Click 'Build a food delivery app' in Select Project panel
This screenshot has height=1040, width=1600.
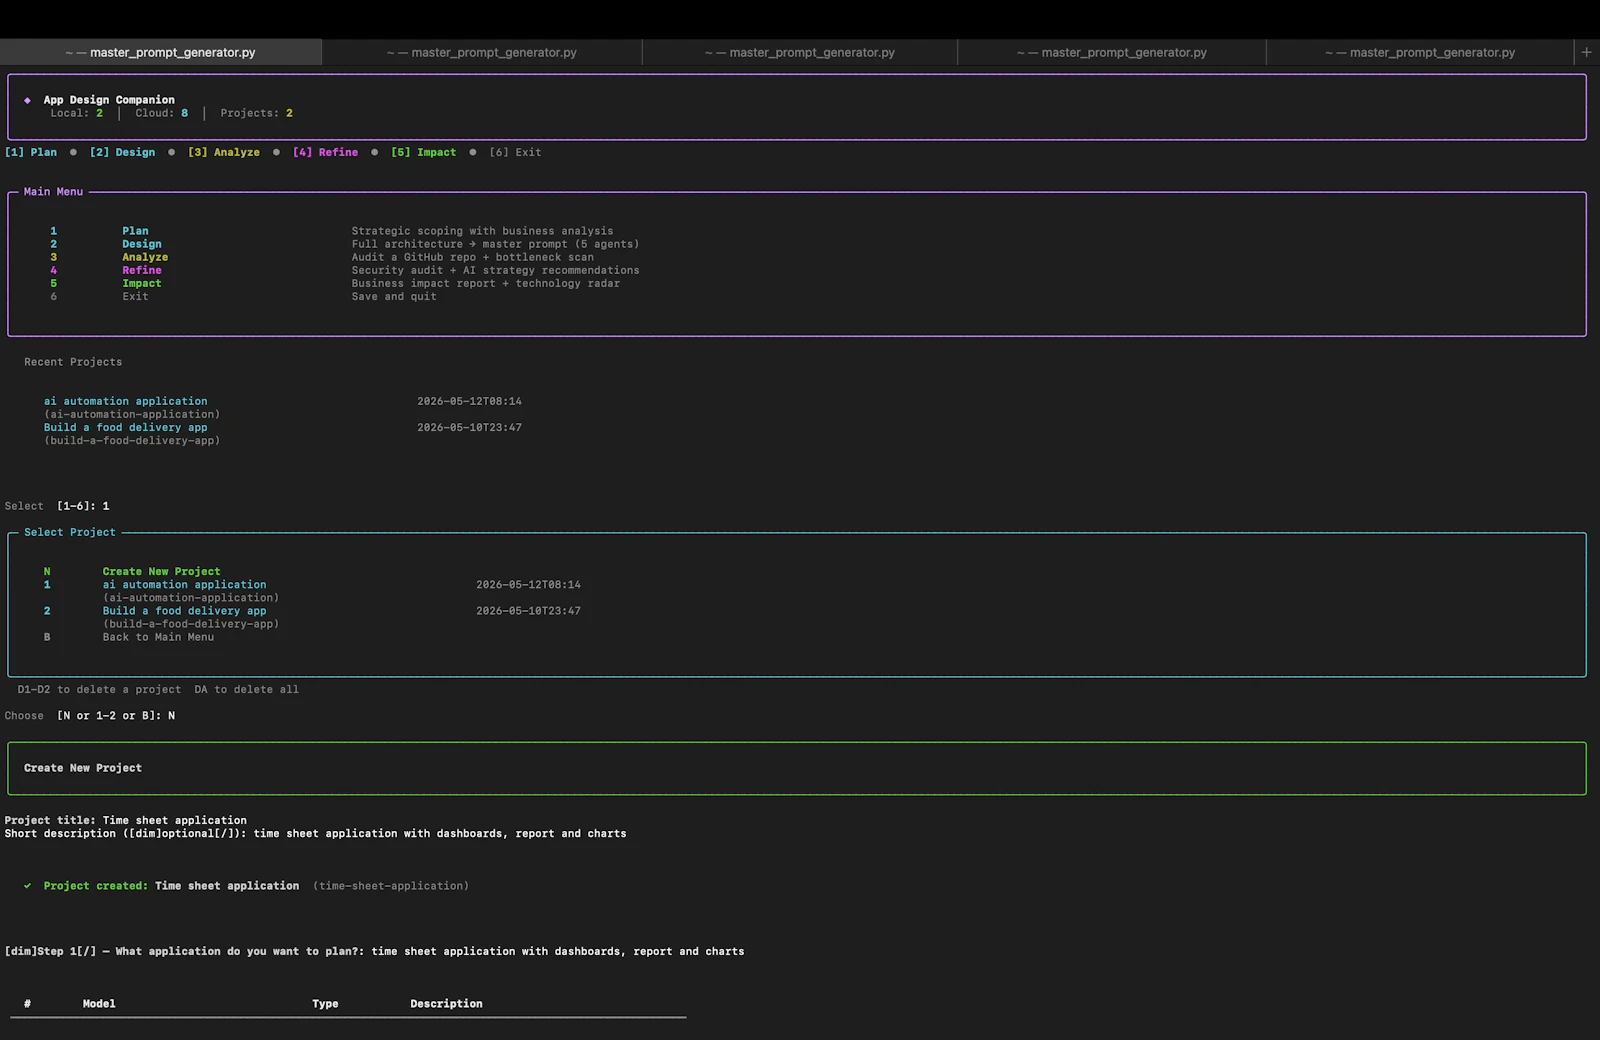tap(185, 610)
